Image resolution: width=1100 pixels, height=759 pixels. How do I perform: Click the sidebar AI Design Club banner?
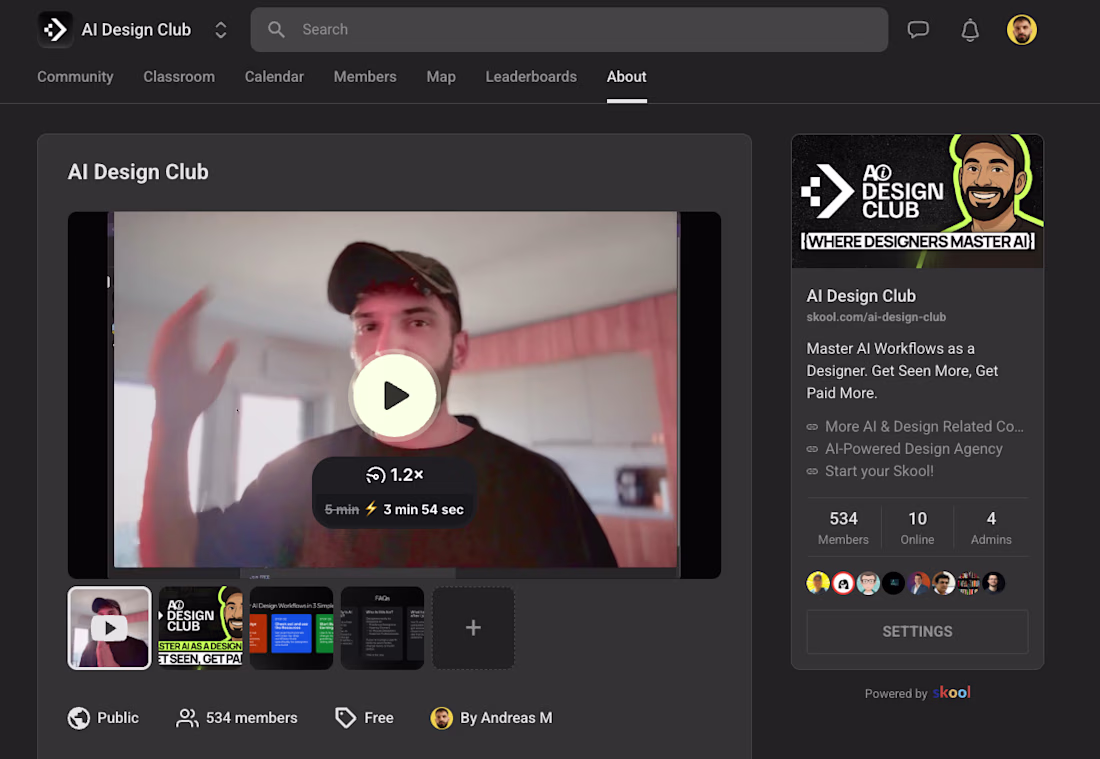tap(918, 201)
